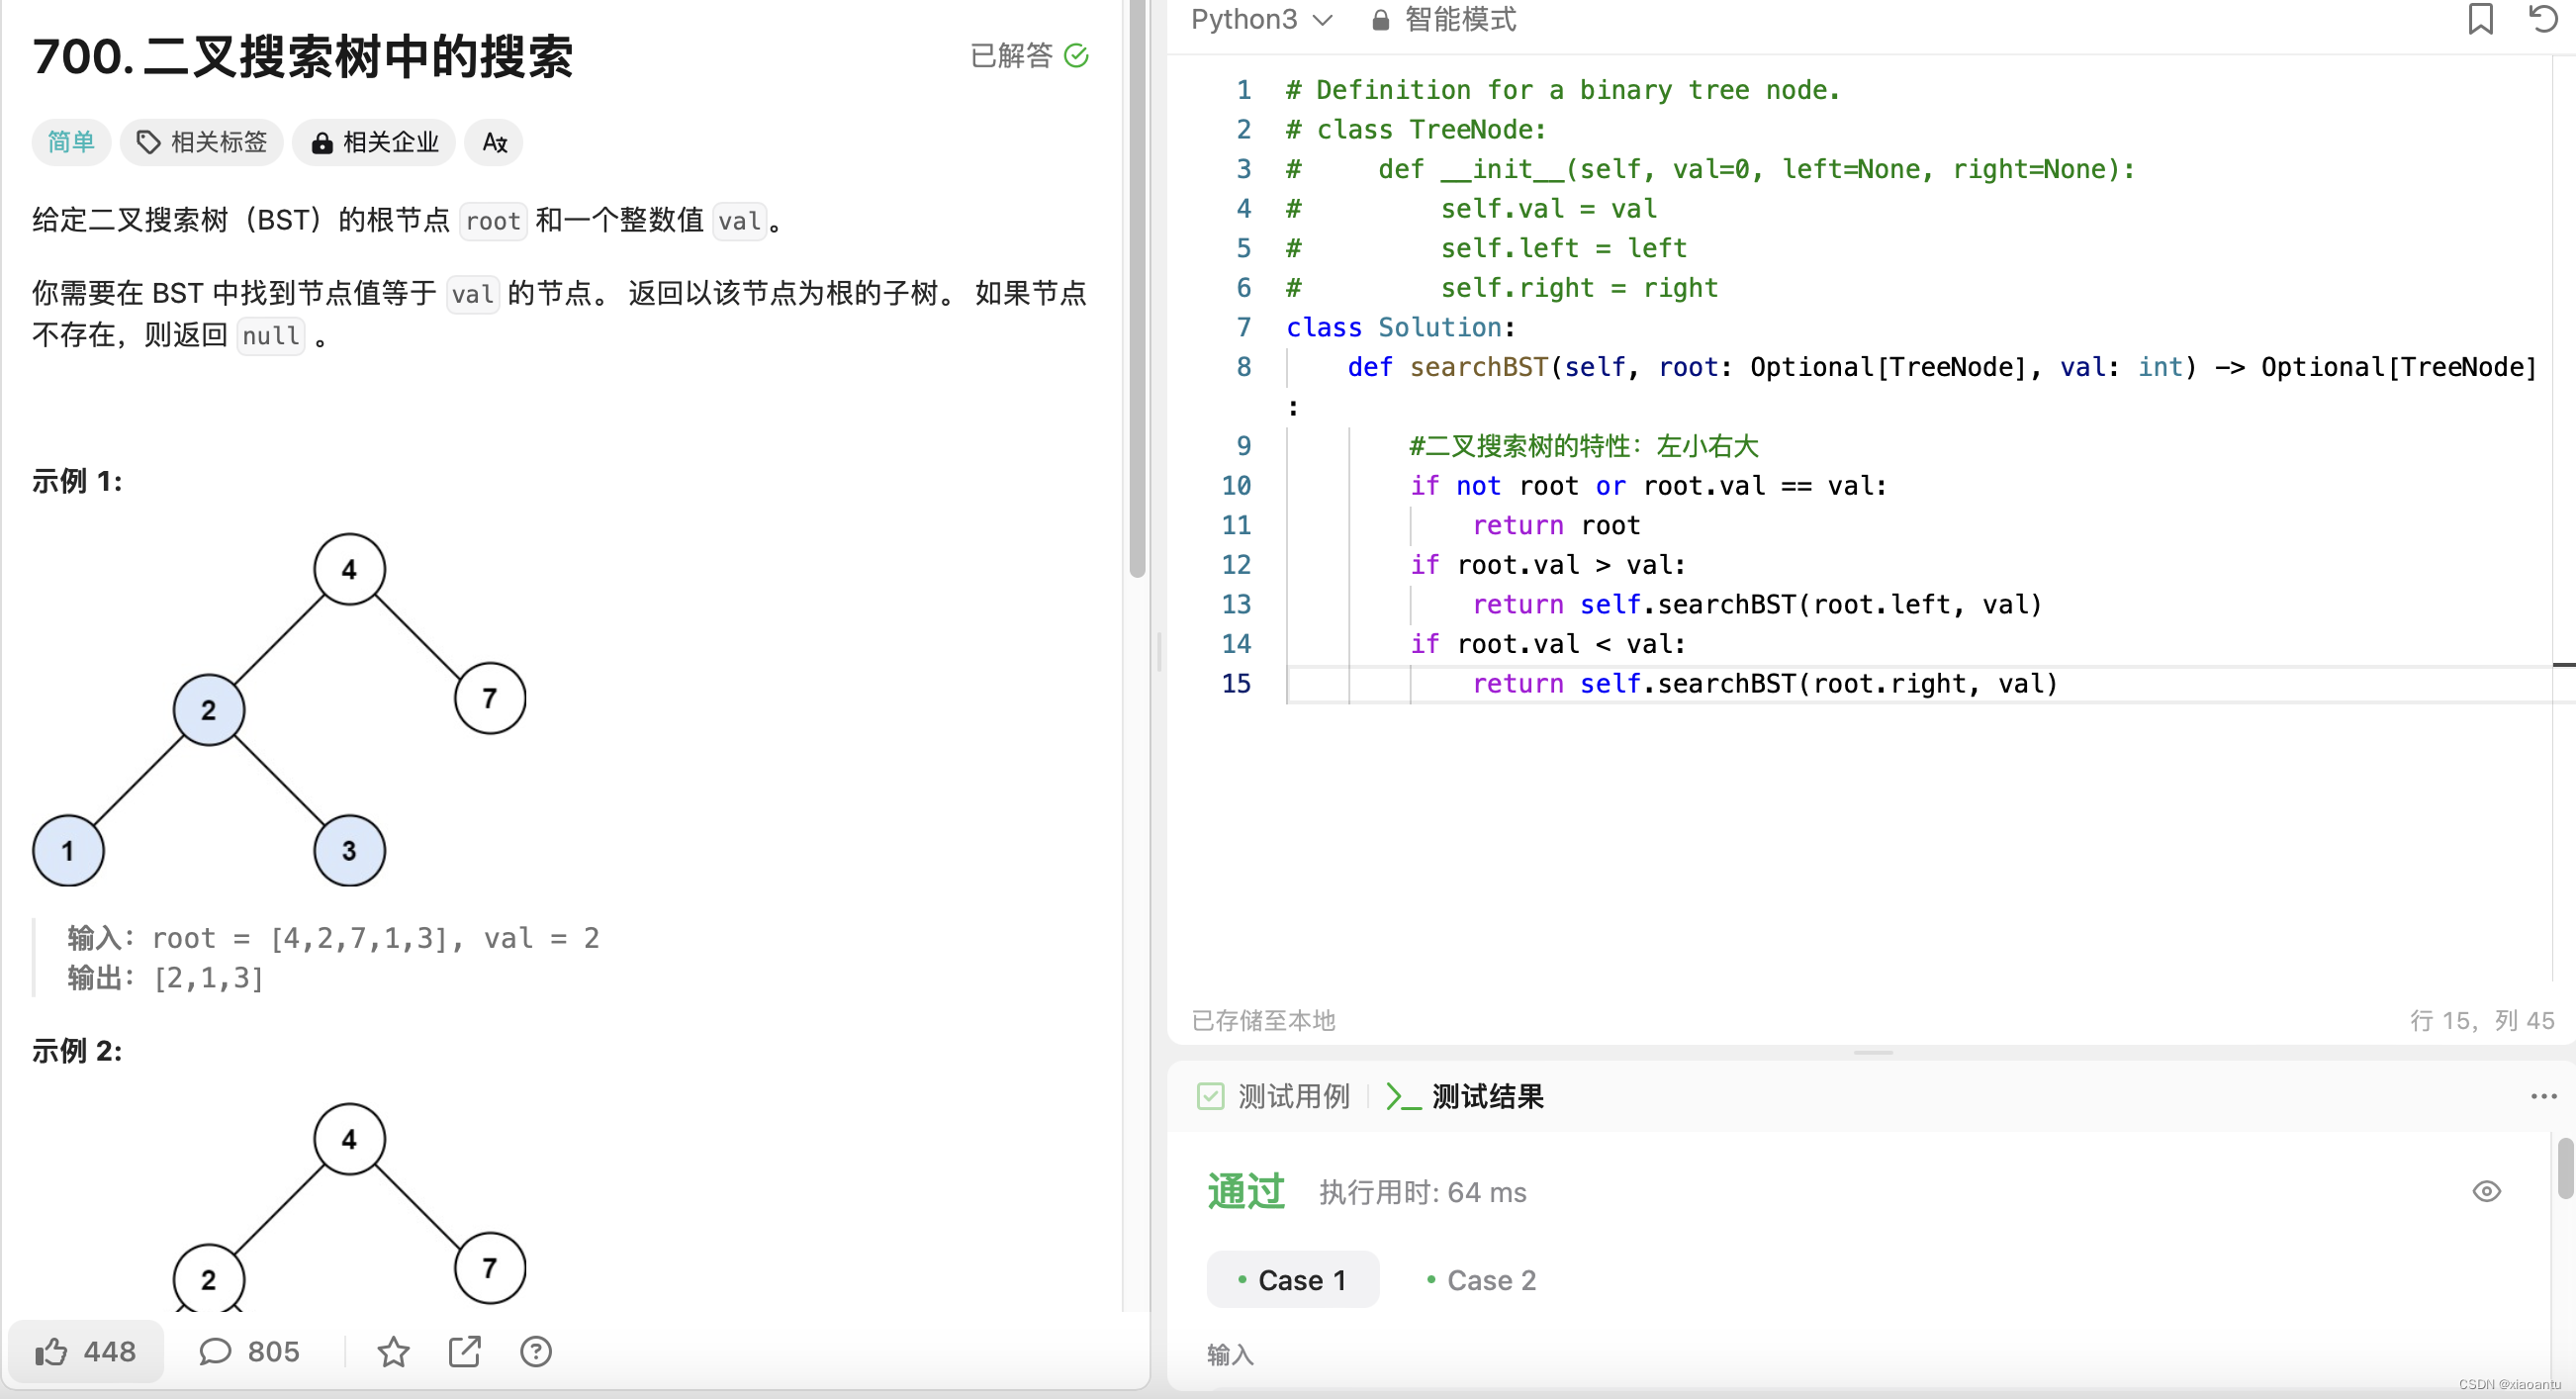This screenshot has width=2576, height=1399.
Task: Click the 执行用时: 64 ms text
Action: (1422, 1192)
